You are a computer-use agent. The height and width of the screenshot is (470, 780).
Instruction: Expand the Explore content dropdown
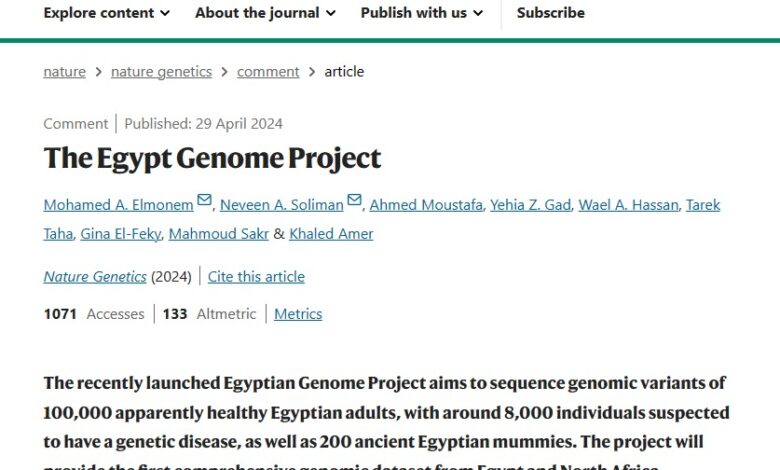pos(107,13)
